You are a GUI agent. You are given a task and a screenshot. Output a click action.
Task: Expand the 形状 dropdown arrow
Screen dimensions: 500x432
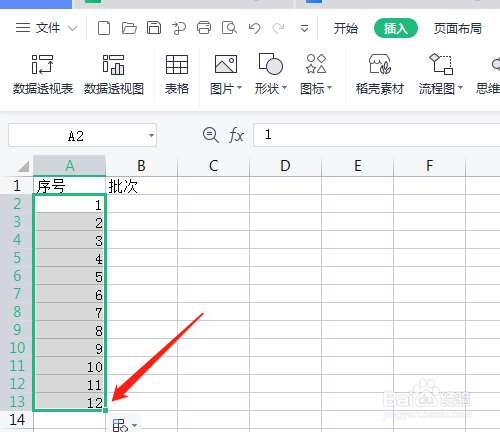pyautogui.click(x=284, y=88)
